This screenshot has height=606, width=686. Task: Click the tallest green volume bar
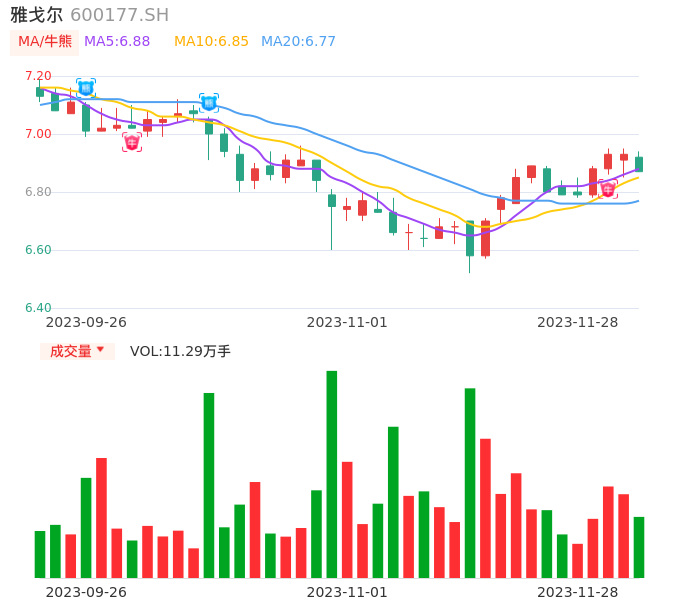(x=332, y=474)
